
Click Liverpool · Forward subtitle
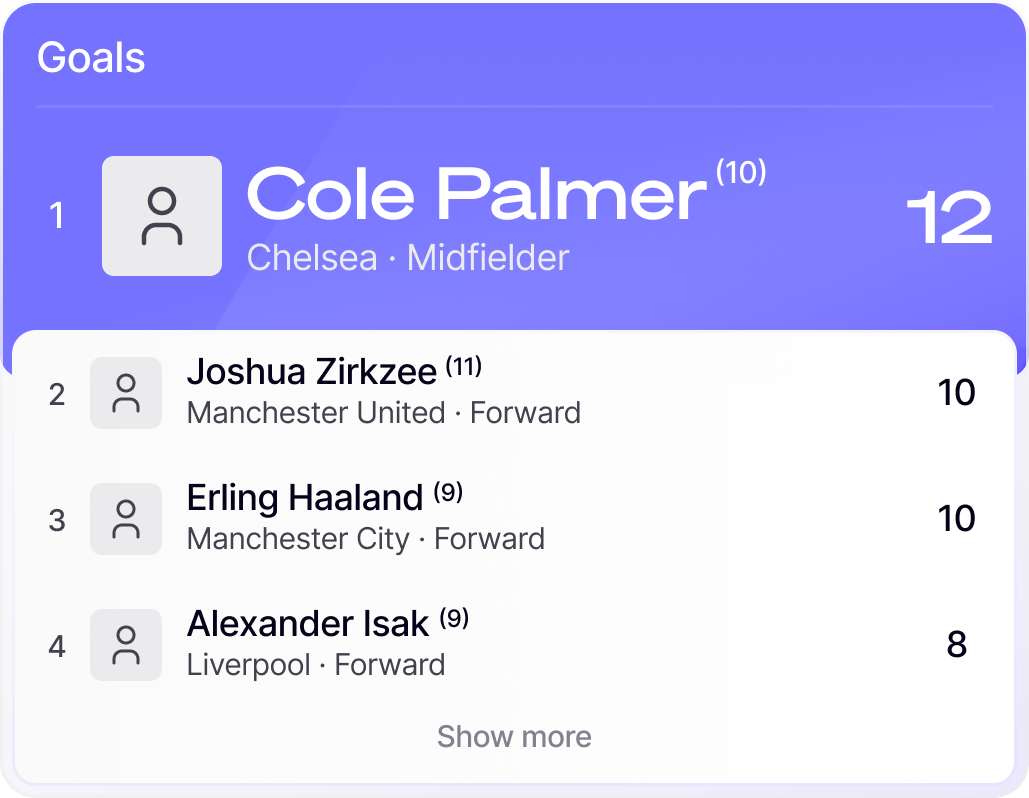[x=315, y=665]
